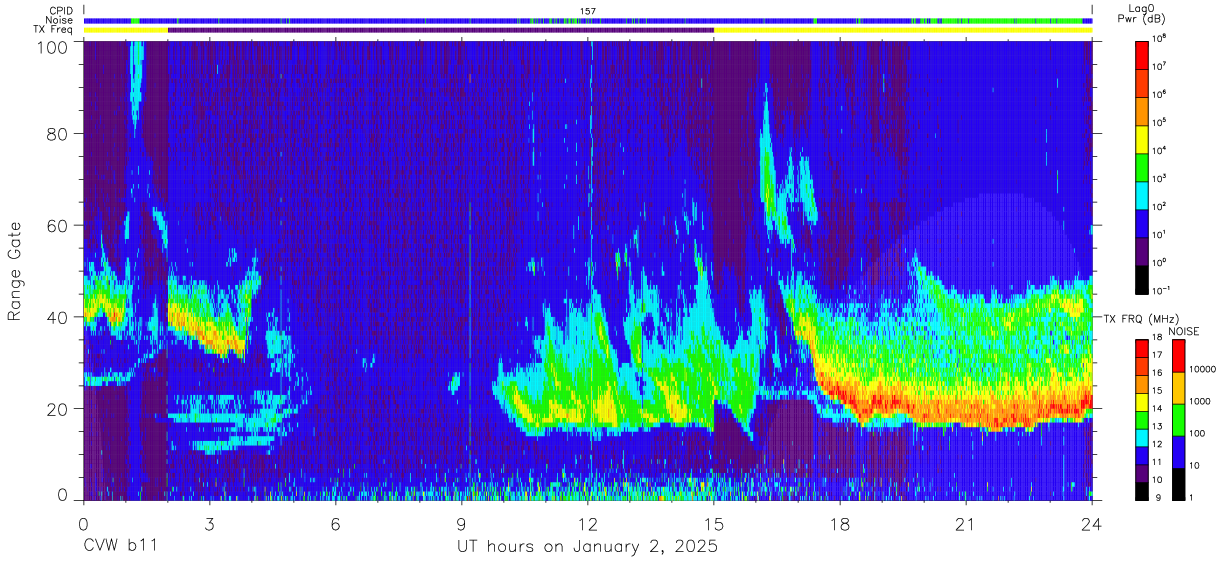Click the 'UT hours on January 2, 2025' axis title

pos(587,548)
